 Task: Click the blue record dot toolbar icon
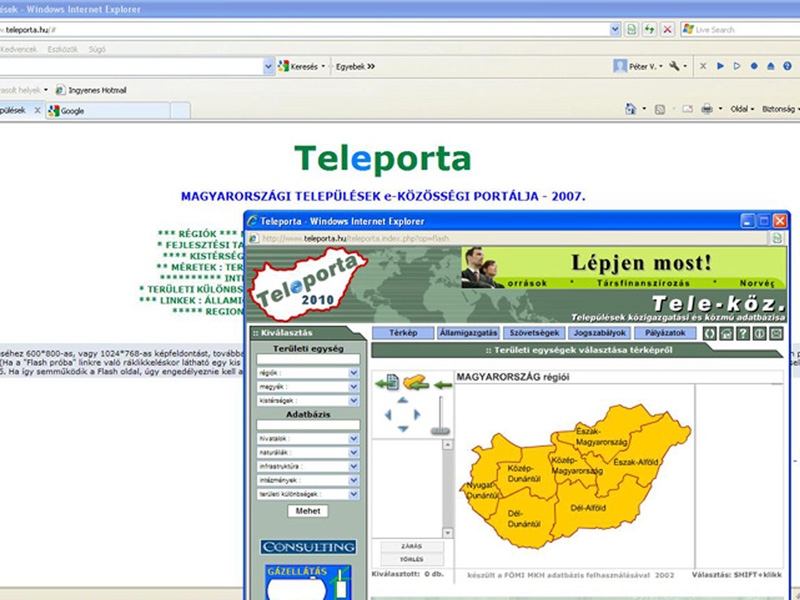[754, 66]
